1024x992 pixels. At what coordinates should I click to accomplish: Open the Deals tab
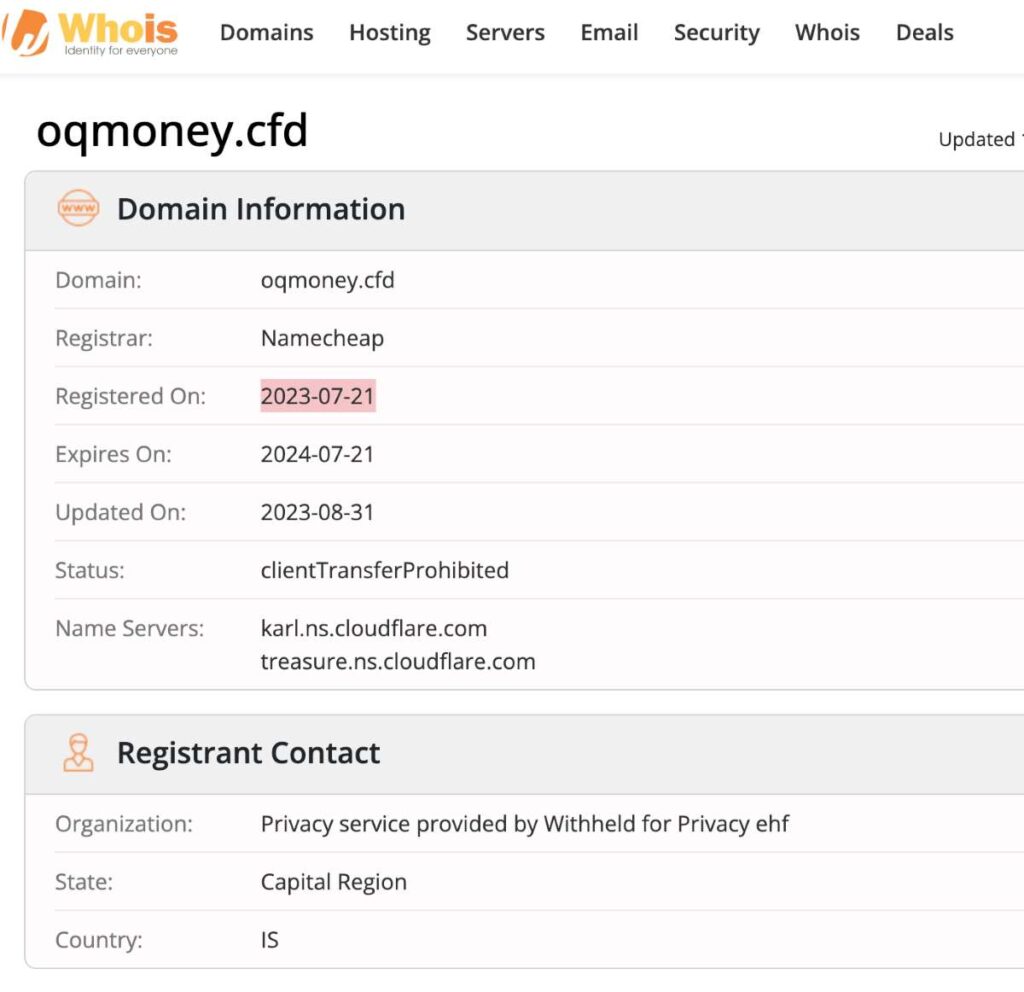point(923,32)
